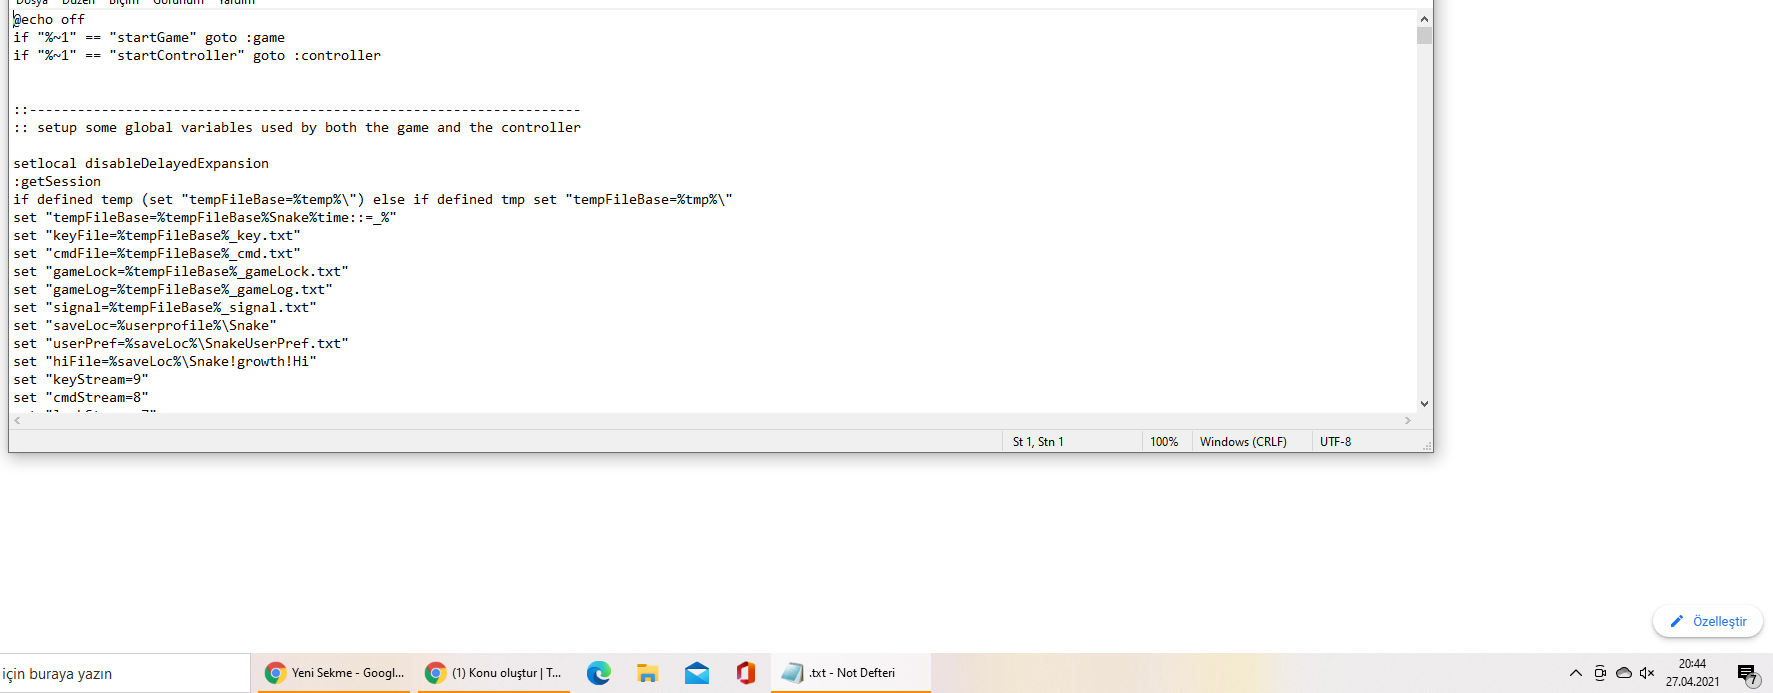Click line setting tempFileBase with Snake%time
This screenshot has width=1773, height=693.
click(205, 217)
